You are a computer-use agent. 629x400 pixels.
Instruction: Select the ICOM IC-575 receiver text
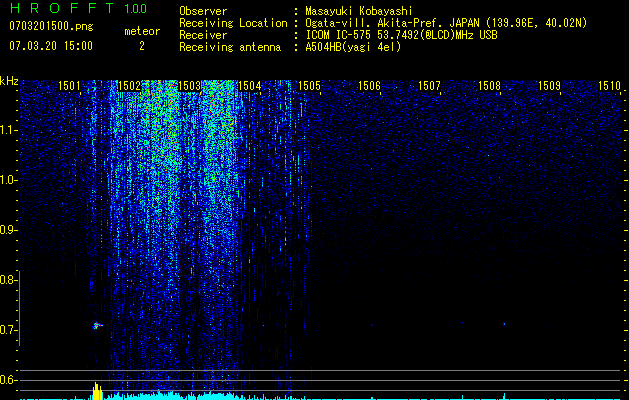[401, 35]
